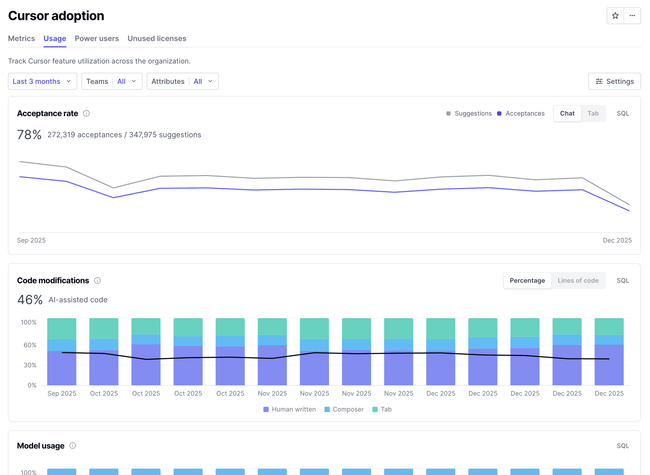Open SQL for Acceptance rate chart
The height and width of the screenshot is (475, 650).
click(623, 114)
